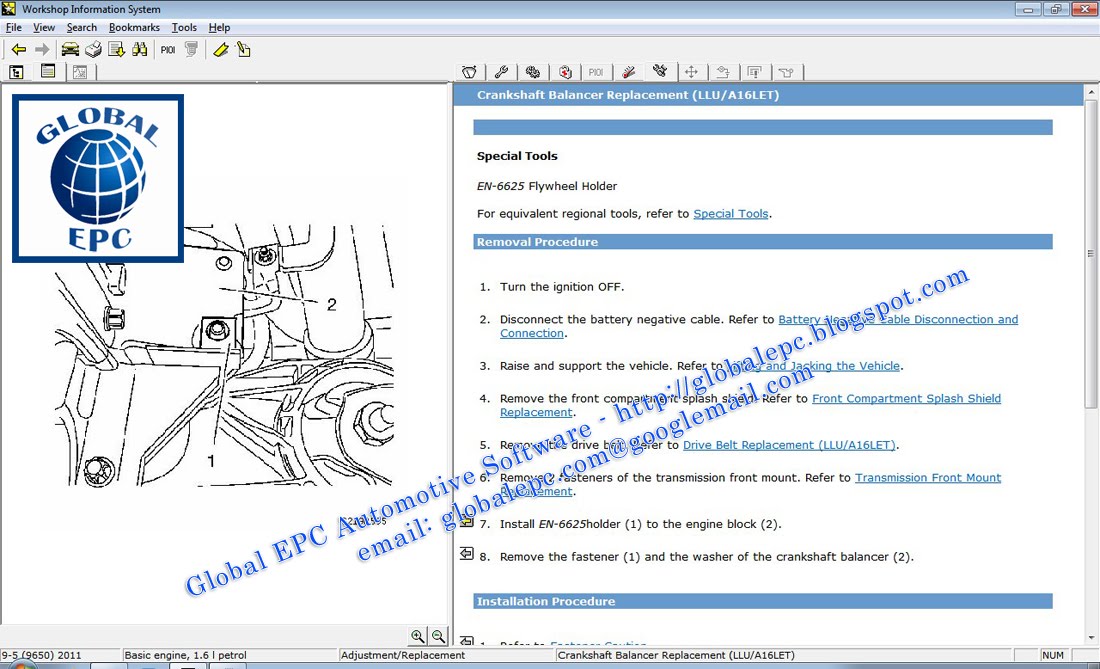Click the windshield icon in document toolbar
The image size is (1100, 669).
tap(469, 72)
